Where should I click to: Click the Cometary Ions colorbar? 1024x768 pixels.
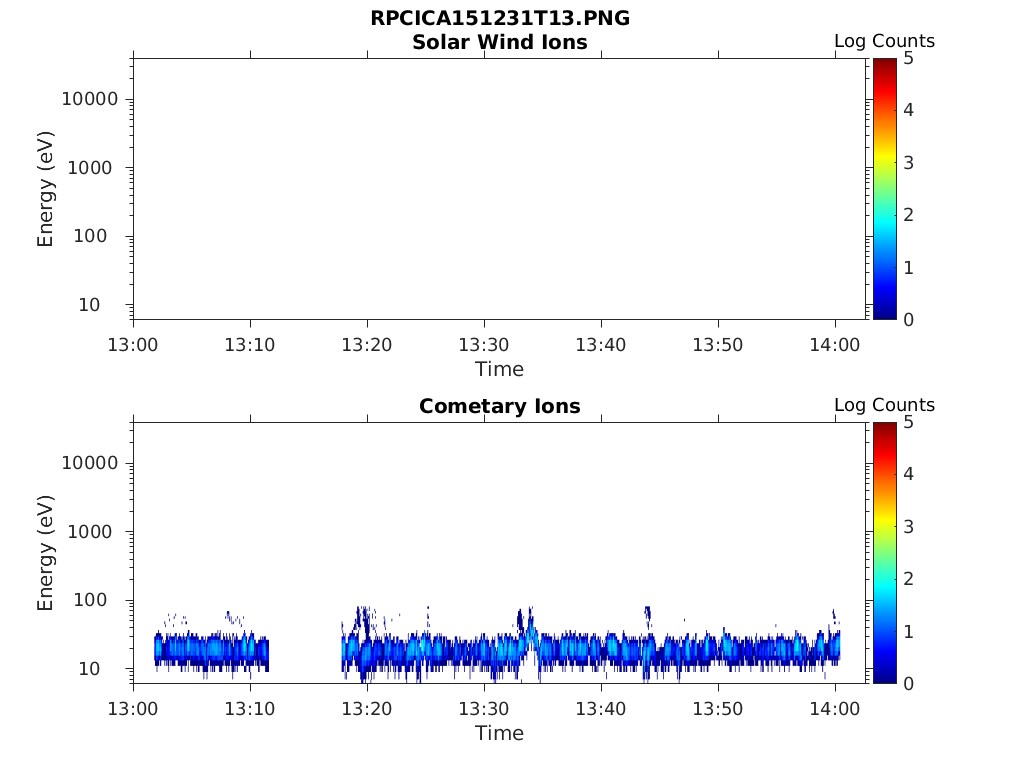884,552
